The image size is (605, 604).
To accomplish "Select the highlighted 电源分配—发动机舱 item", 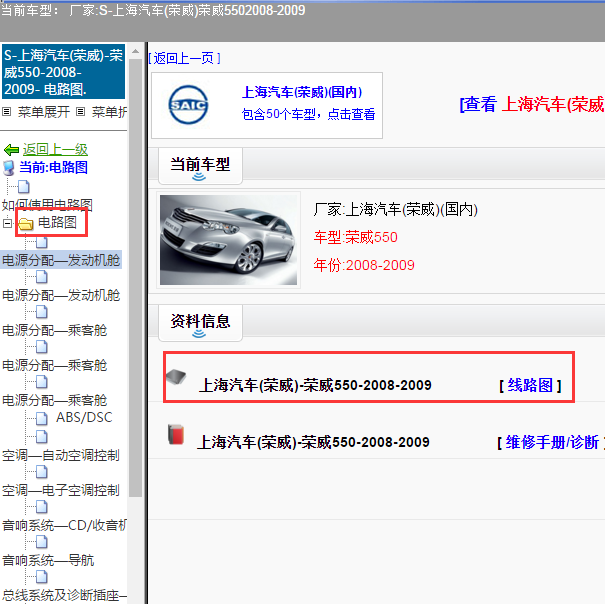I will [61, 260].
